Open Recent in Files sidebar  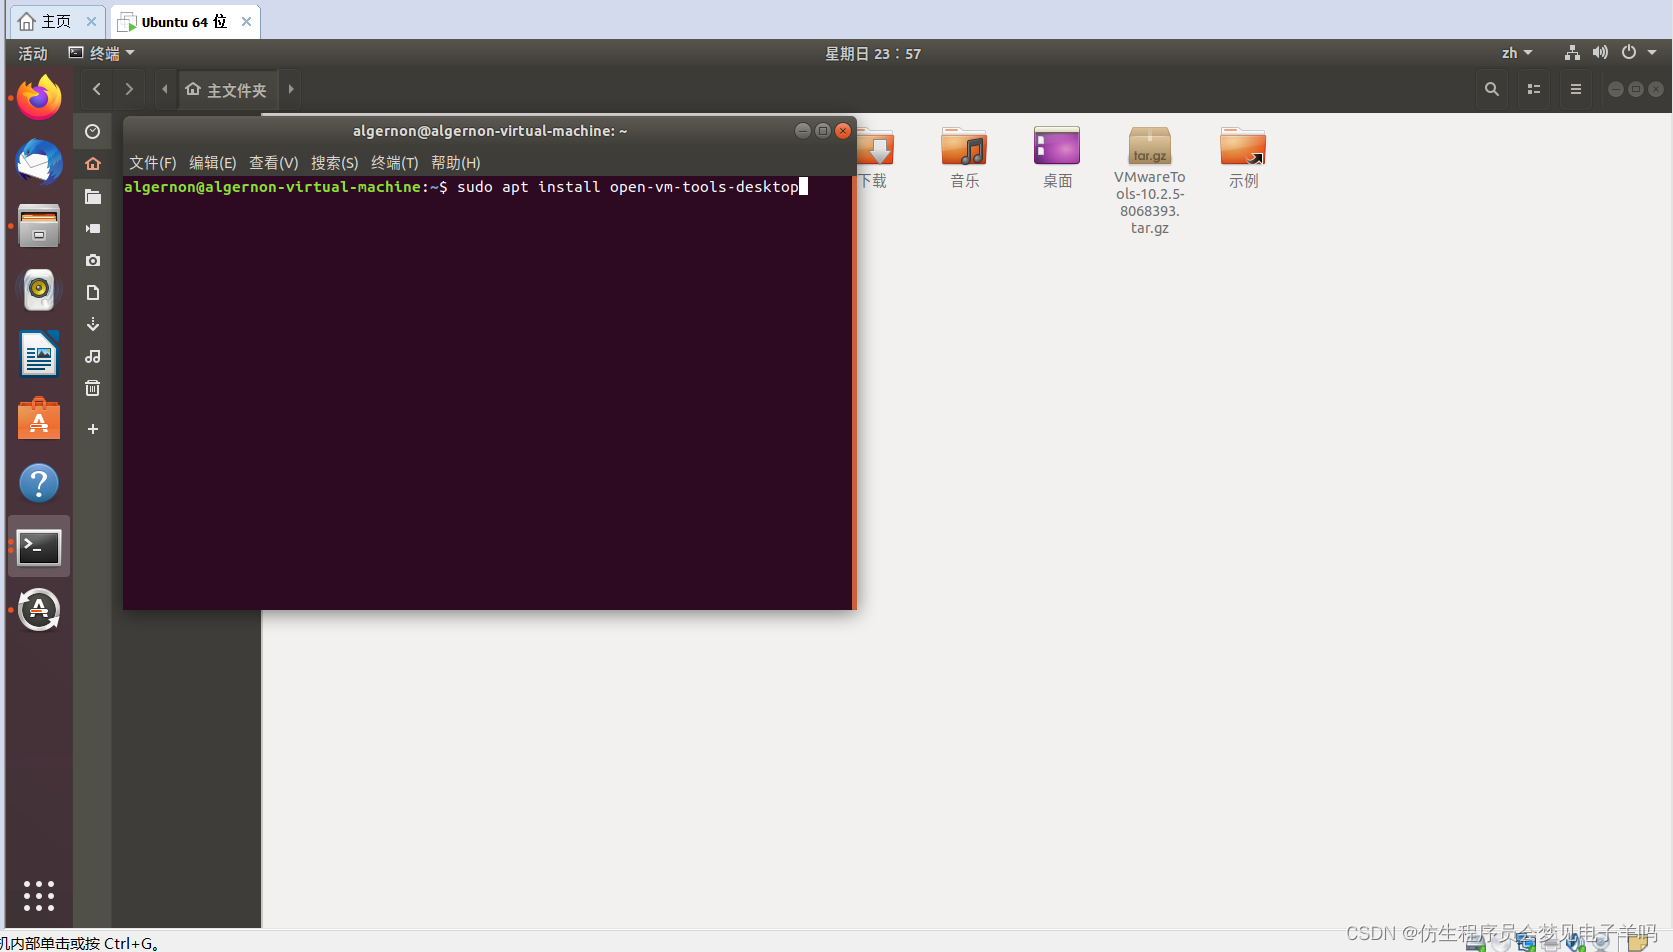(x=93, y=131)
